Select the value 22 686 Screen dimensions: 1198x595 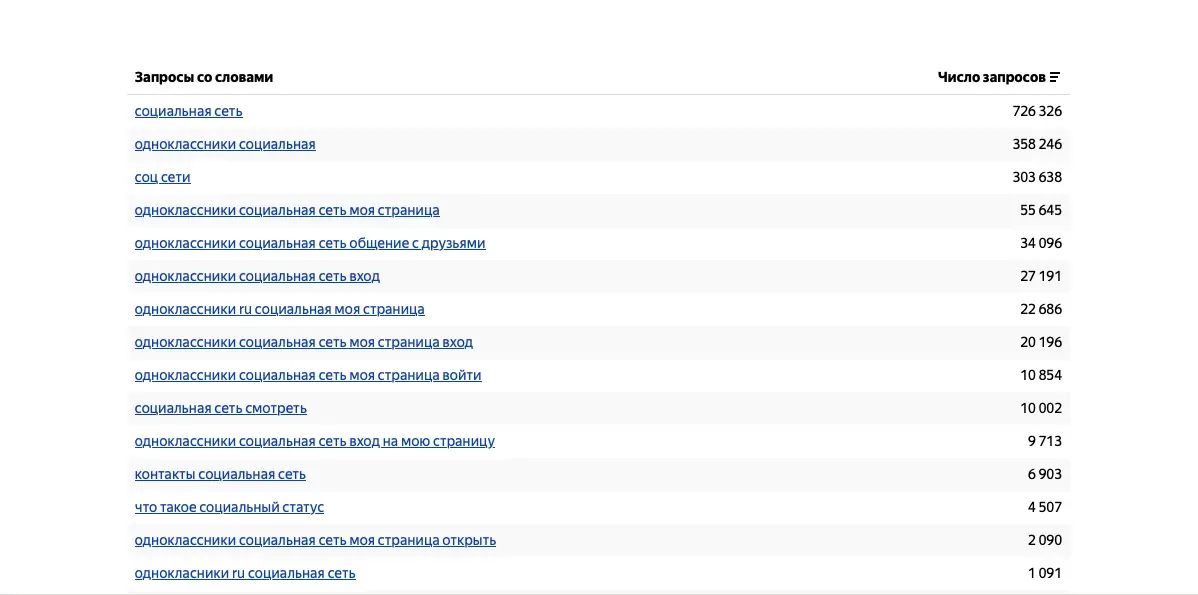[x=1041, y=309]
